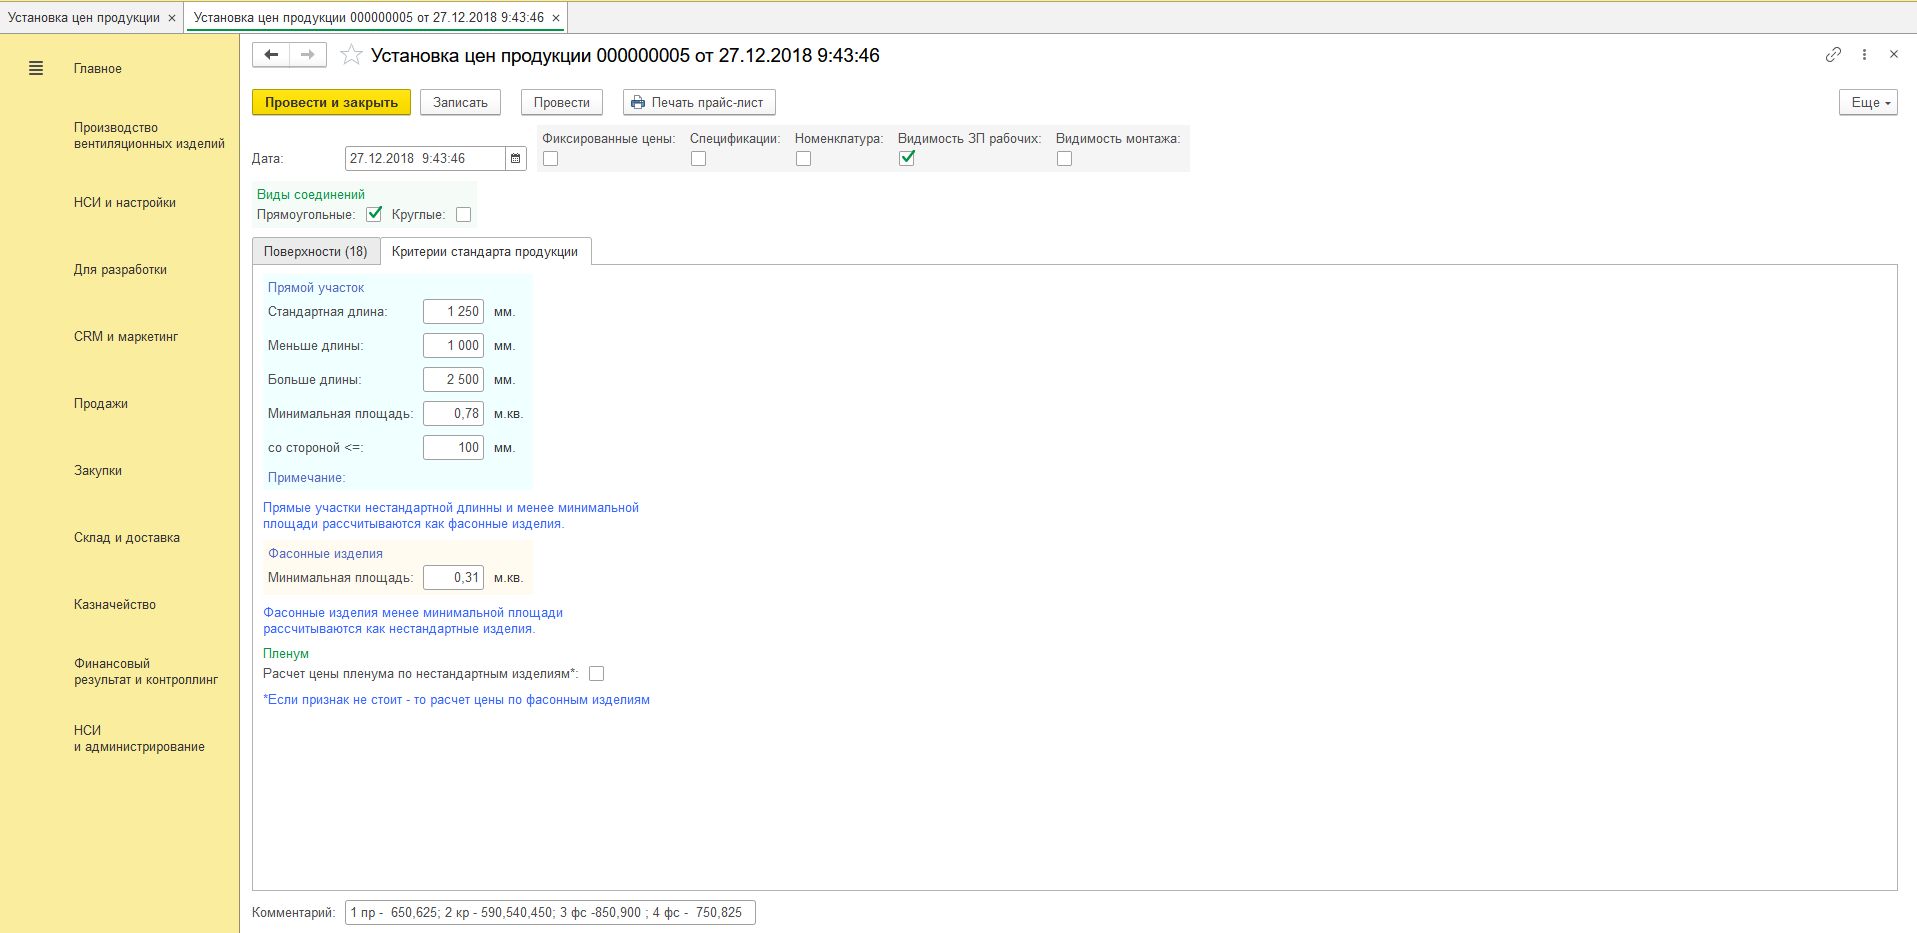The image size is (1917, 933).
Task: Click the back arrow navigation button
Action: coord(271,55)
